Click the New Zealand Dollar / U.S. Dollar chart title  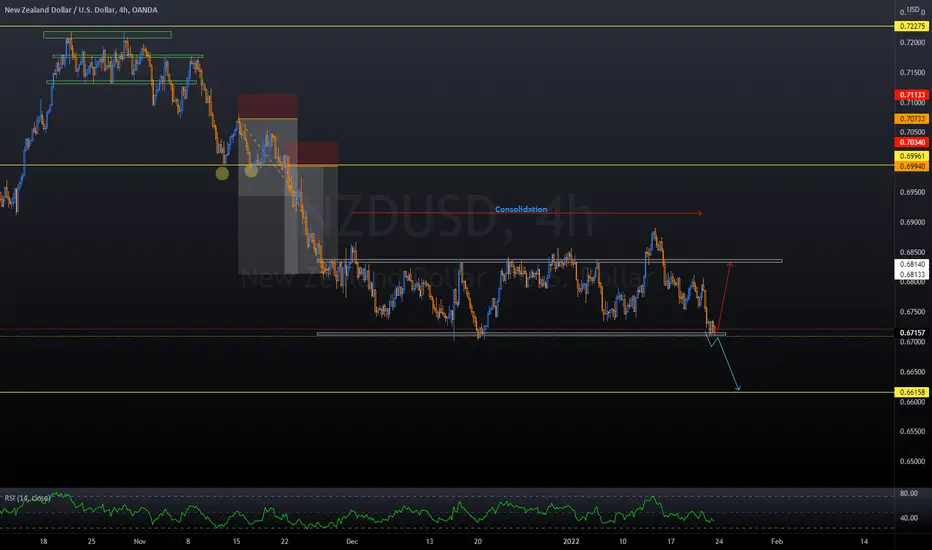point(81,10)
